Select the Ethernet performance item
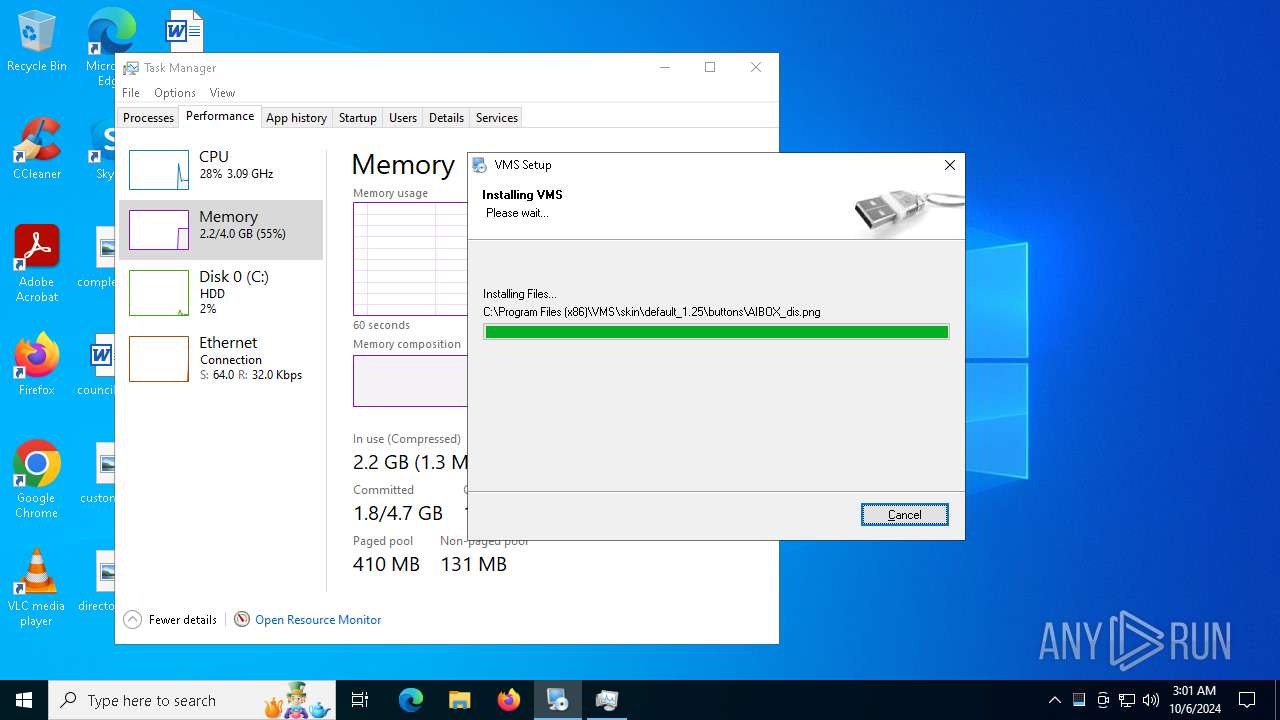Image resolution: width=1280 pixels, height=720 pixels. click(221, 359)
